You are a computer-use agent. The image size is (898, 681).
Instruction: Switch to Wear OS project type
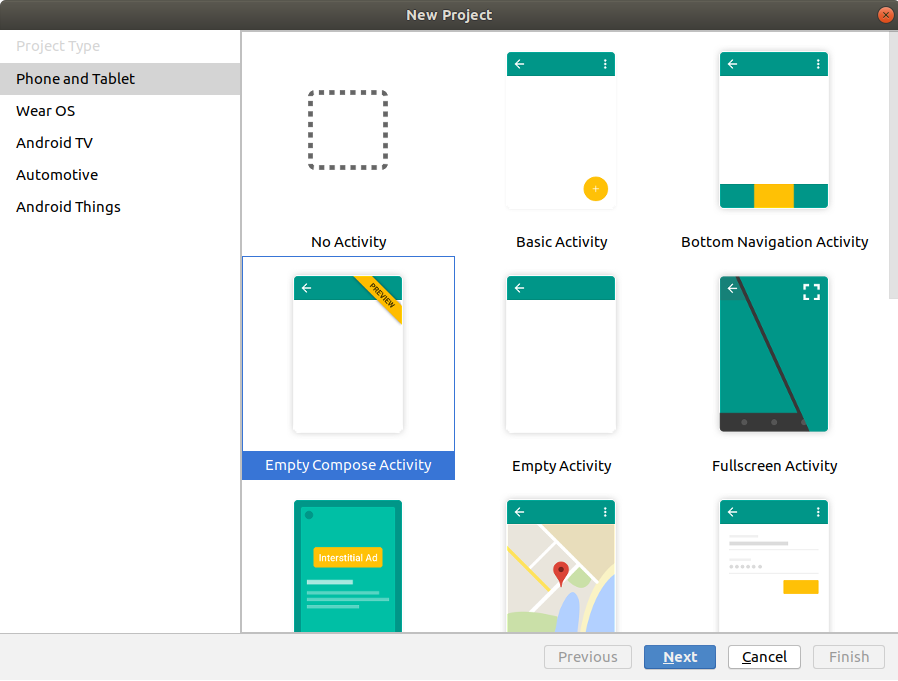(x=120, y=111)
